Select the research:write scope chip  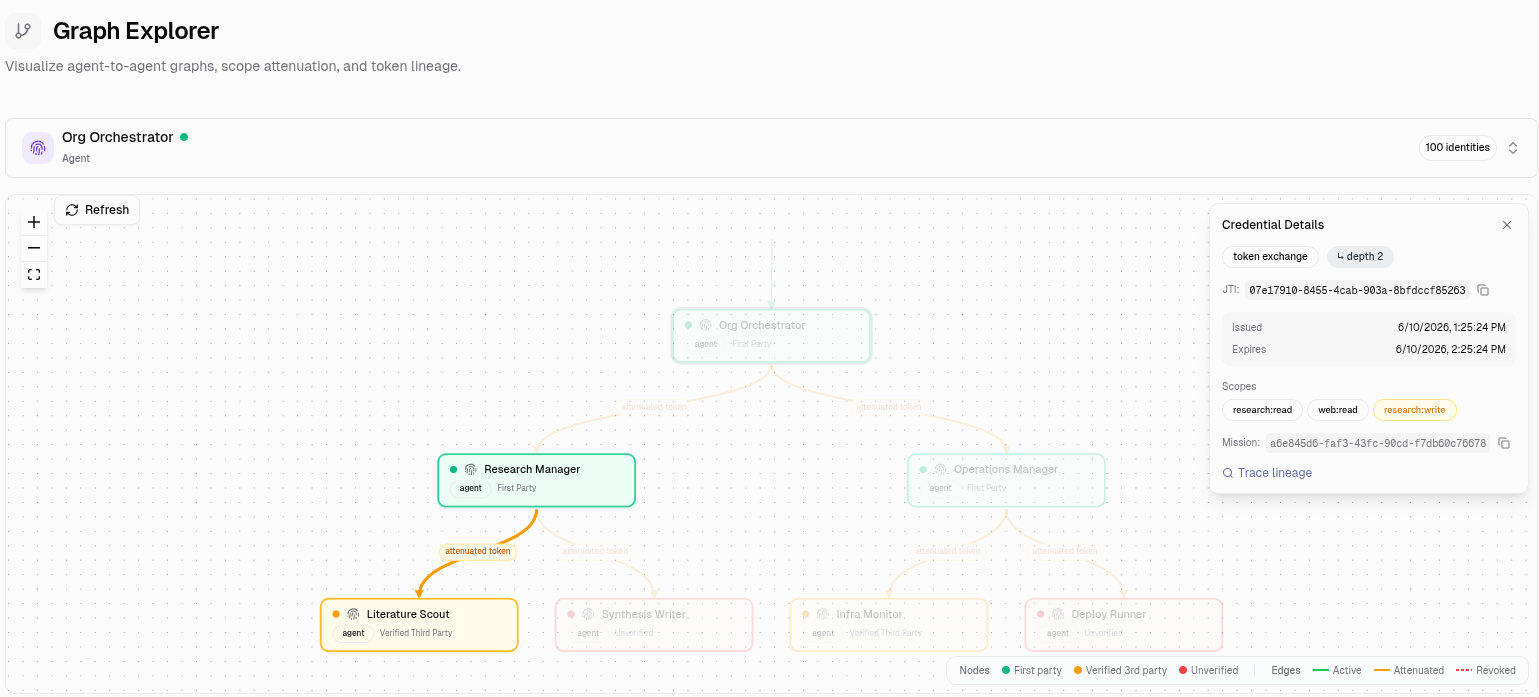pos(1414,410)
